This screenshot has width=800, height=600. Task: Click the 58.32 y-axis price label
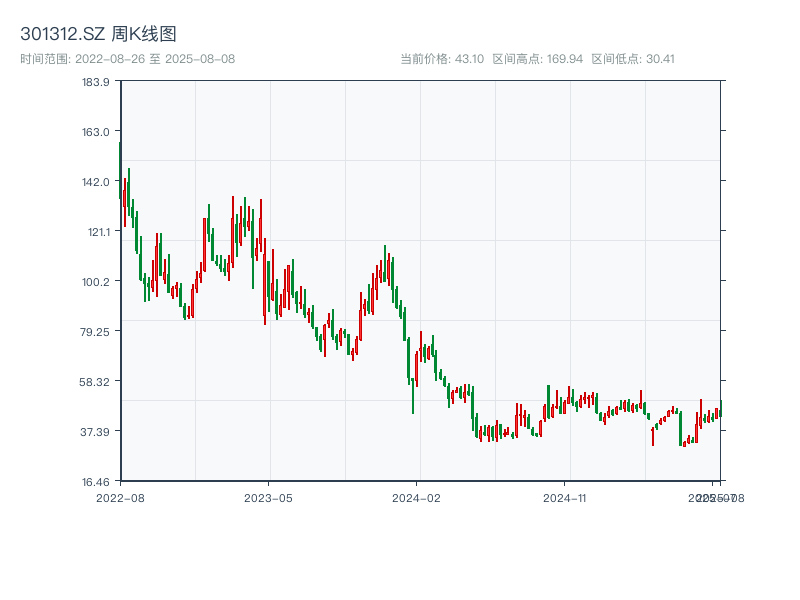(95, 381)
